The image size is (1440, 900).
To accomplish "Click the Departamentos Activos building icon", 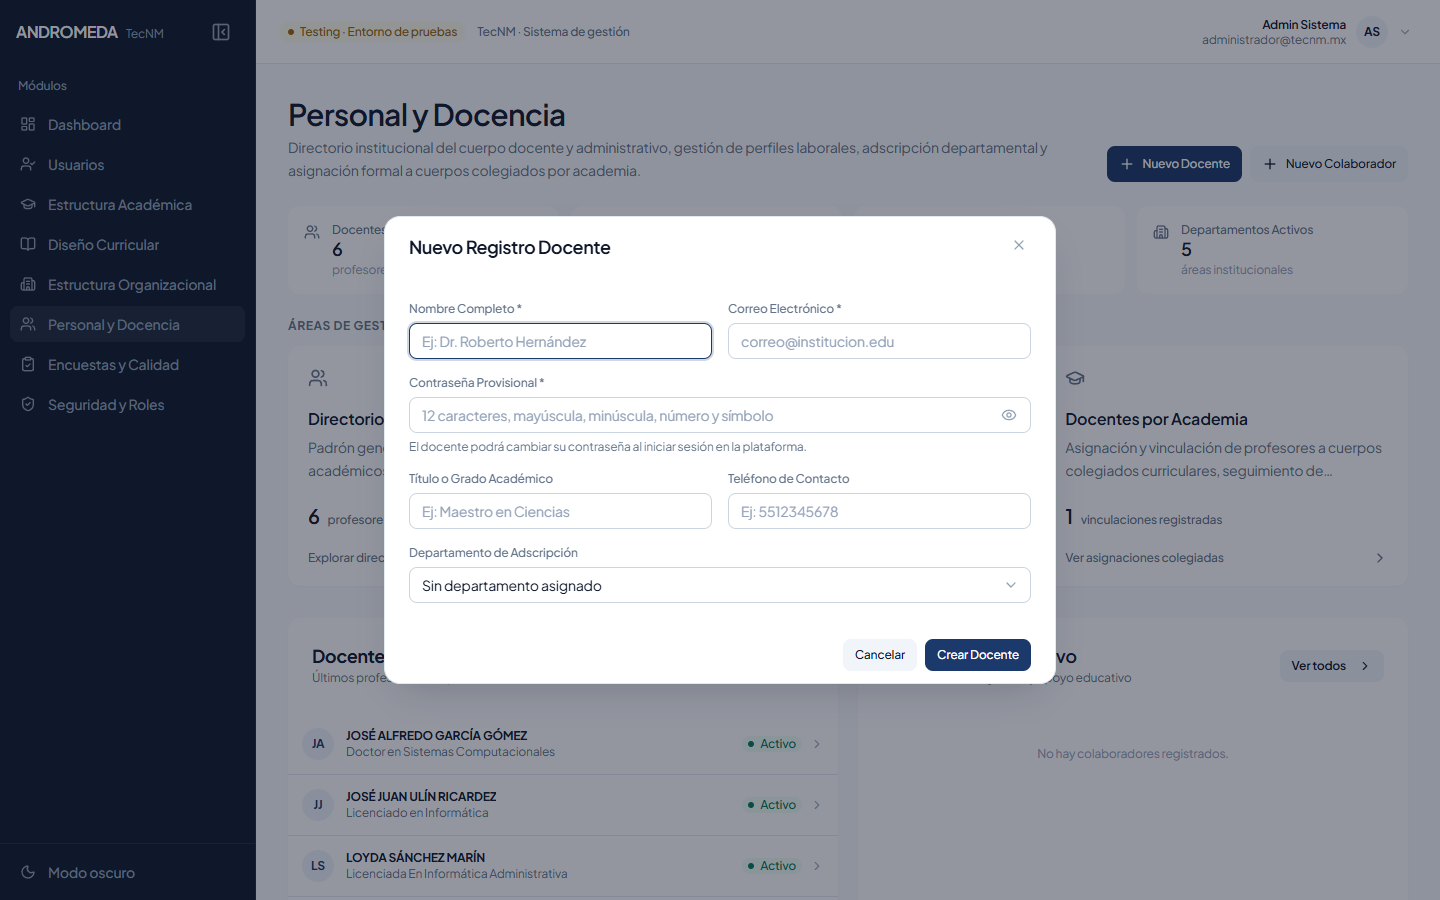I will (1161, 231).
